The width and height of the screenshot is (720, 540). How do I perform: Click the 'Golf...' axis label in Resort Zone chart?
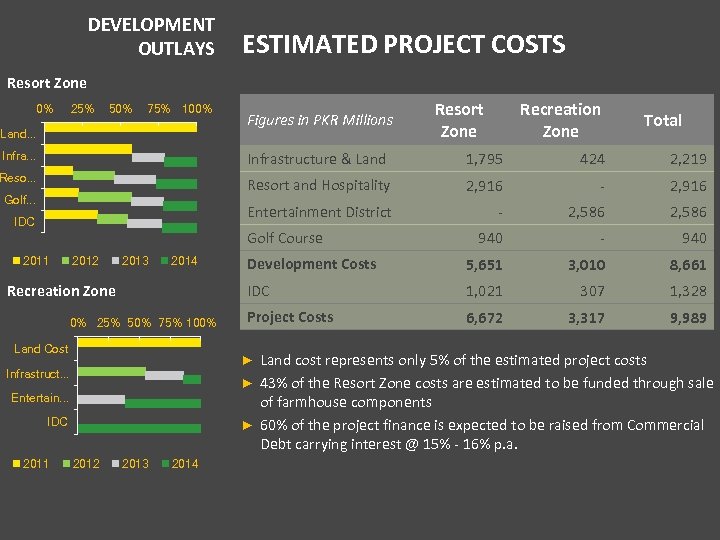[x=20, y=200]
